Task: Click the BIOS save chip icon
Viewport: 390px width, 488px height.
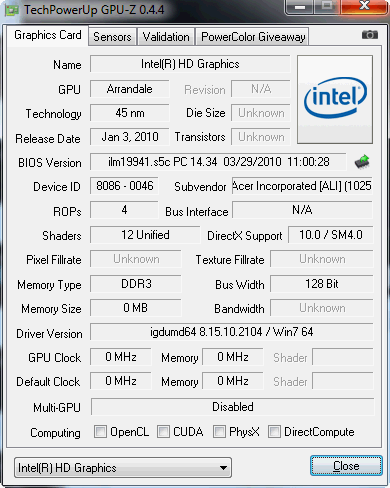Action: pyautogui.click(x=362, y=162)
